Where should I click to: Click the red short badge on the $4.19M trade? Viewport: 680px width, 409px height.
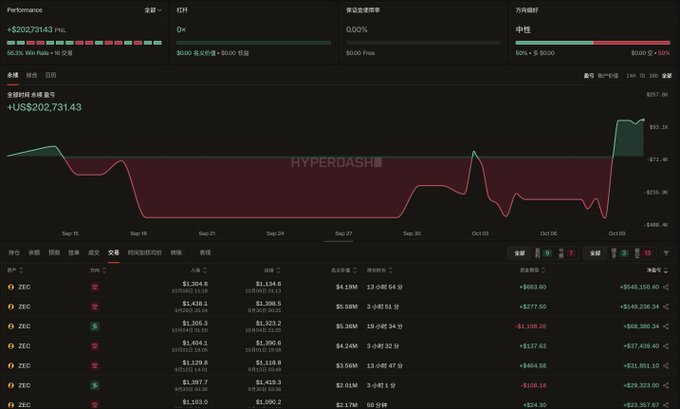tap(95, 287)
